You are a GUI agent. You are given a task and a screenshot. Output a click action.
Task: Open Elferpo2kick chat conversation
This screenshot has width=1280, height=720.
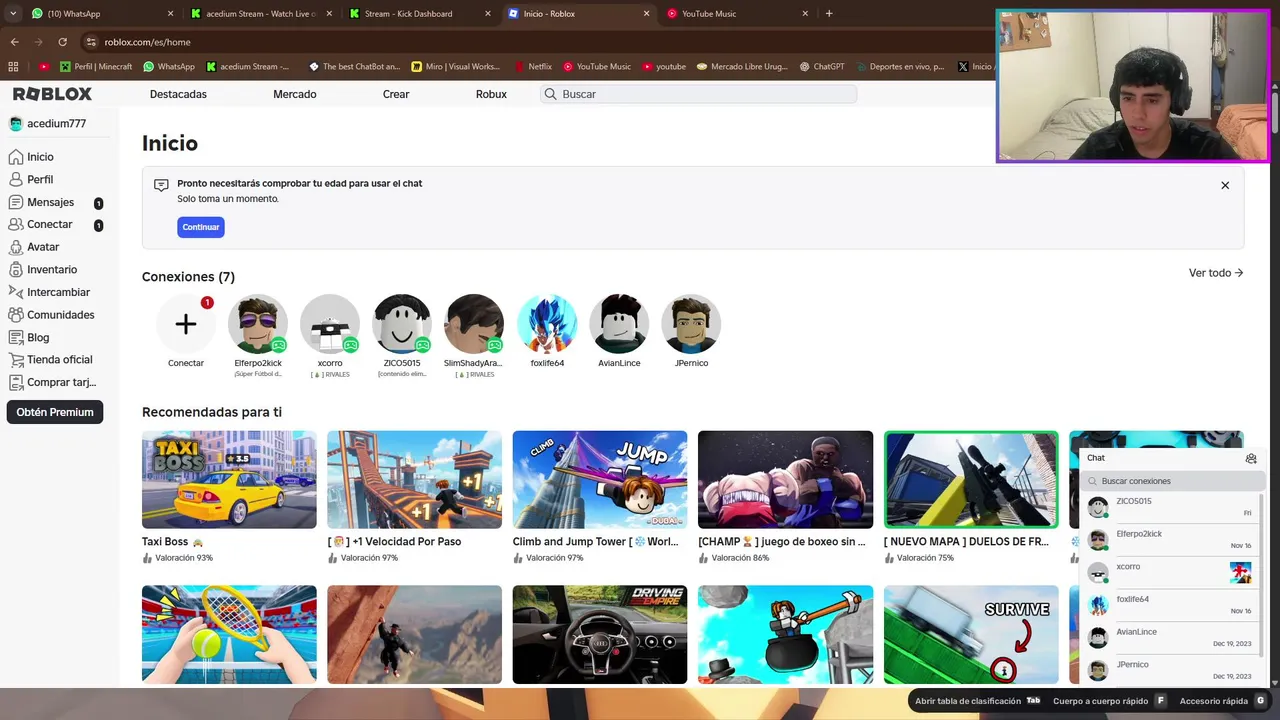pos(1170,540)
